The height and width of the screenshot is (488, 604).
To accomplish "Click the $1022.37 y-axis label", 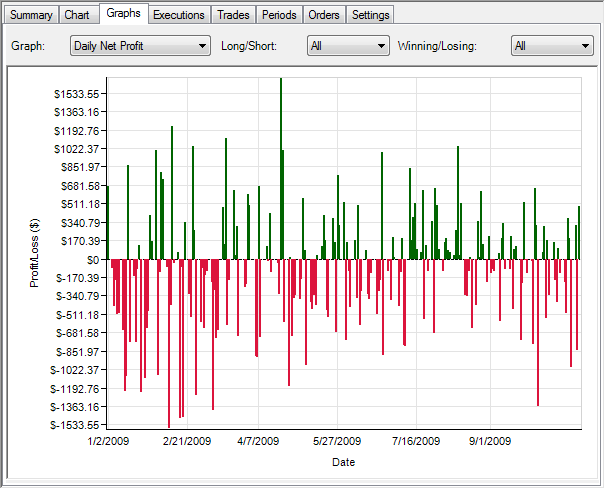I will 77,149.
